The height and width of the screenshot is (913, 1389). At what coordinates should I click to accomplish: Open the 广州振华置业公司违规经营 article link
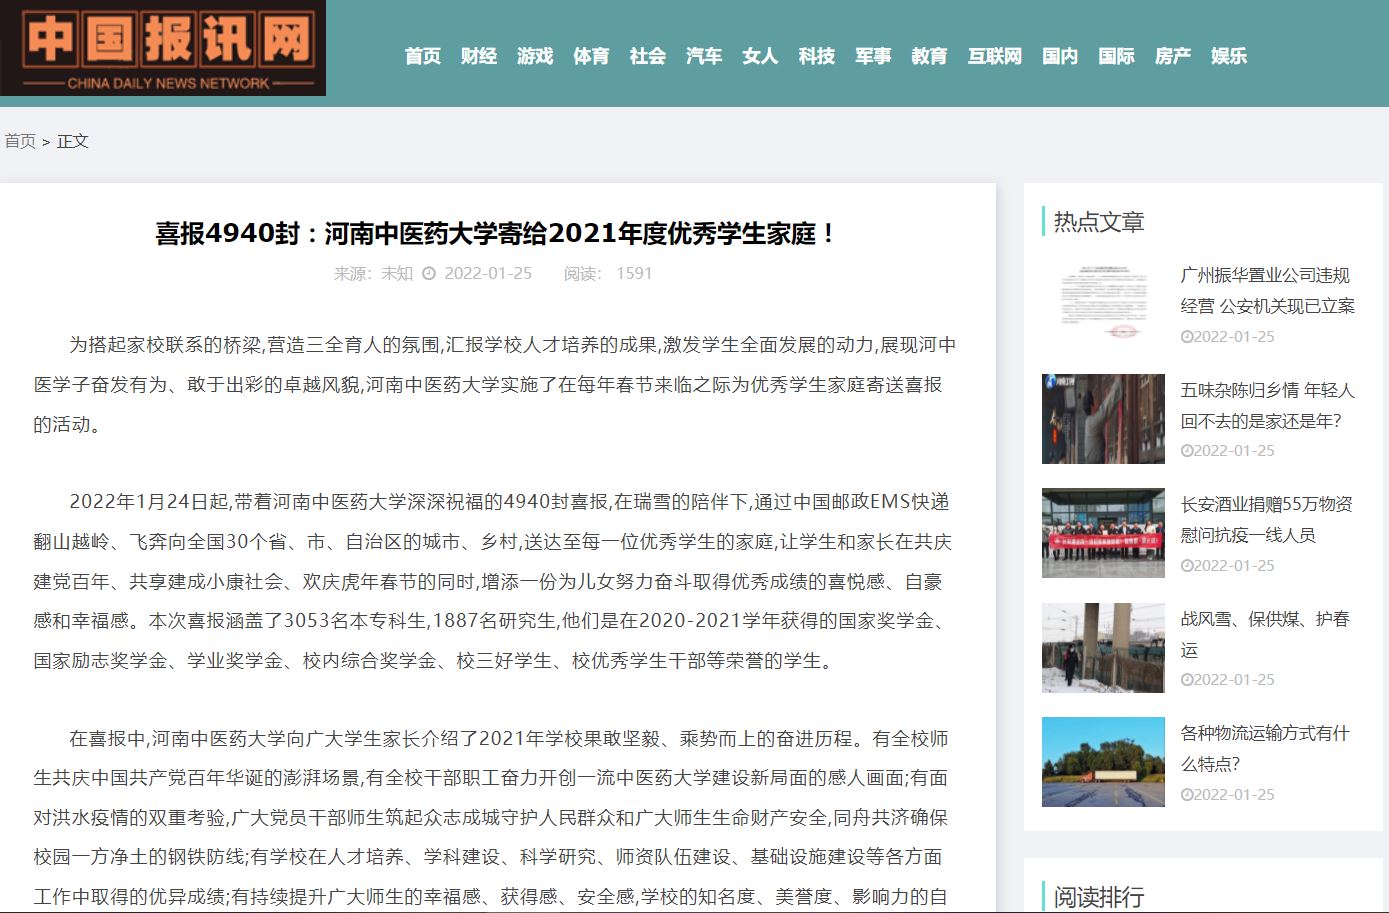point(1267,290)
